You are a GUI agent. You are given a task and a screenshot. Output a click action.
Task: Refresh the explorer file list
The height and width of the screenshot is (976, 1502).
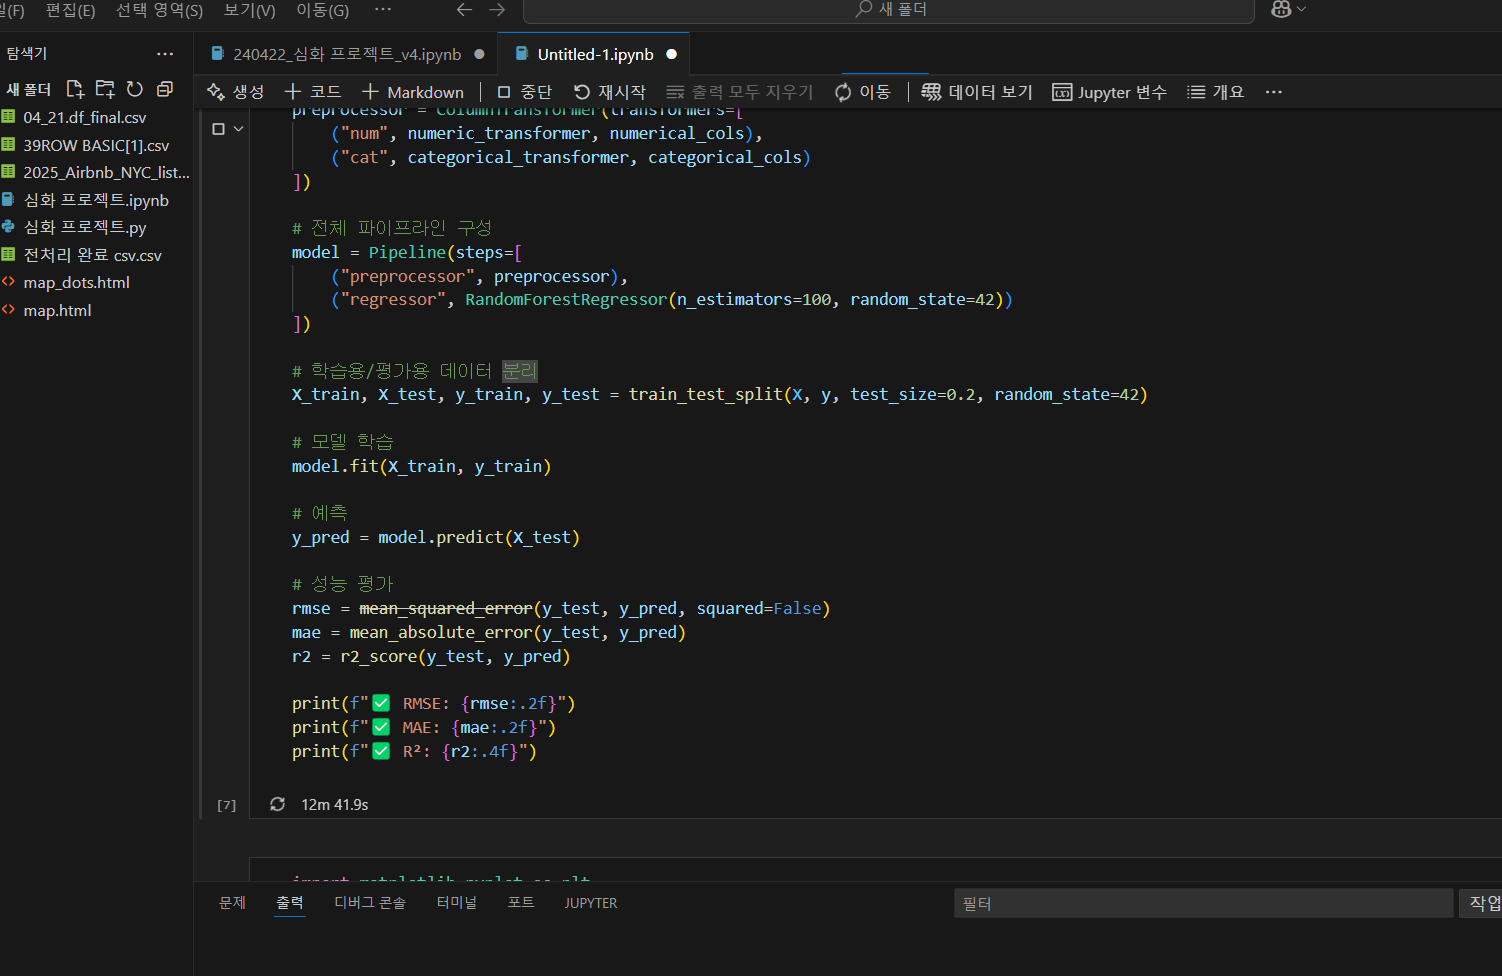(x=135, y=89)
